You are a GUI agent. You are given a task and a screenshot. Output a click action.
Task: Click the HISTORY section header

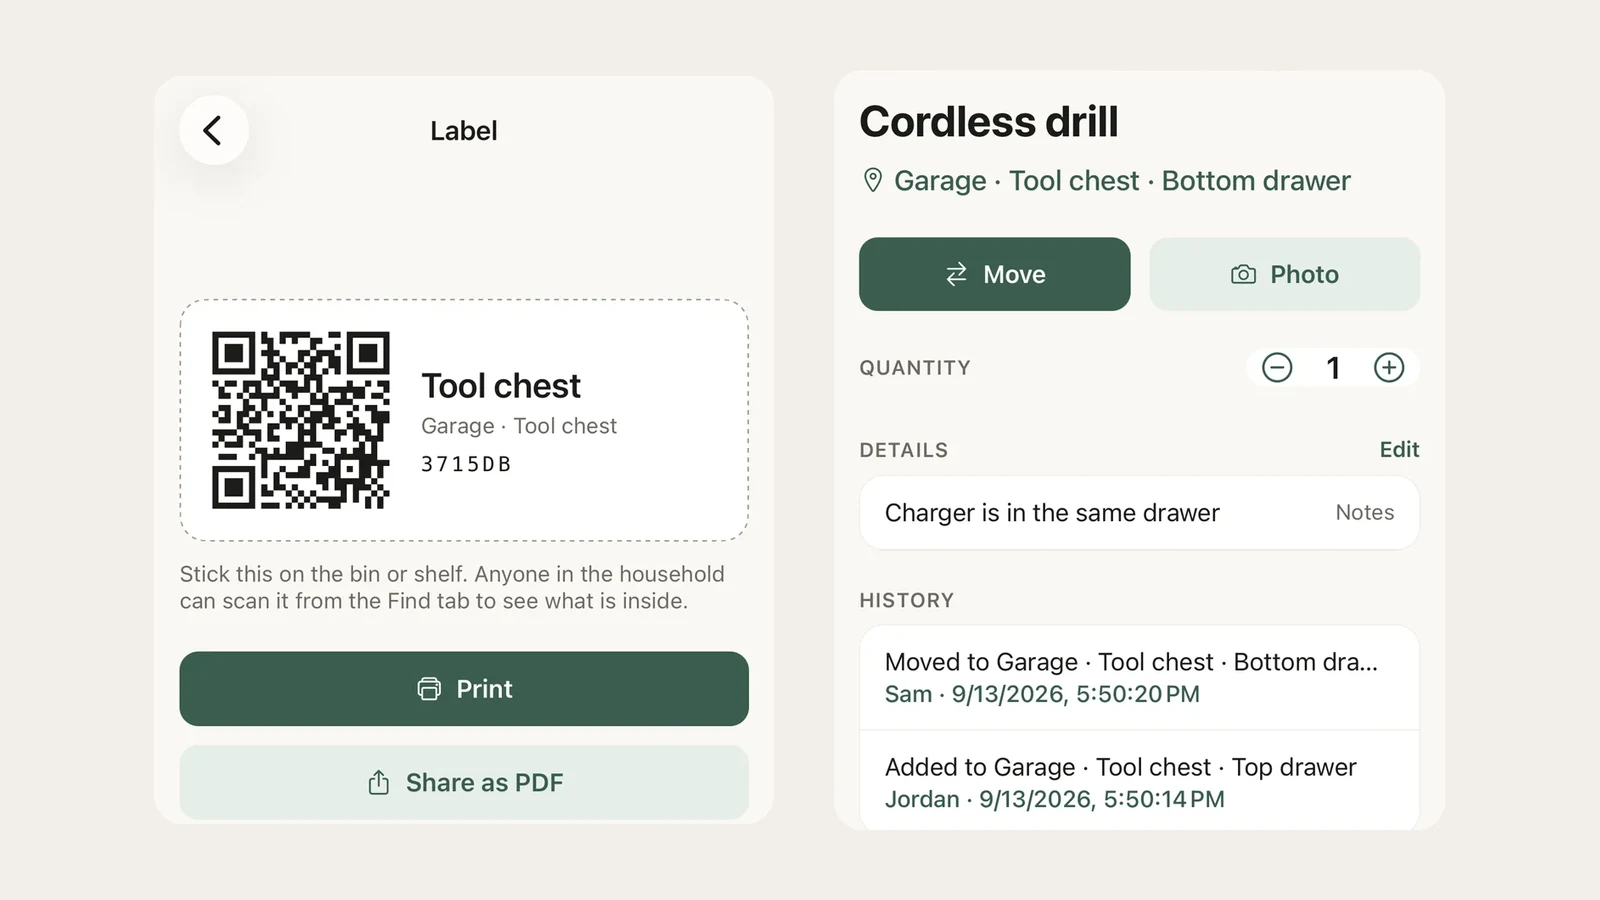(907, 600)
